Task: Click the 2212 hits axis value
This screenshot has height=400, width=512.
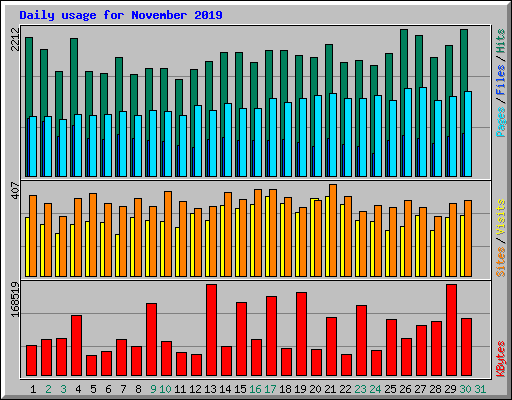Action: pos(16,40)
